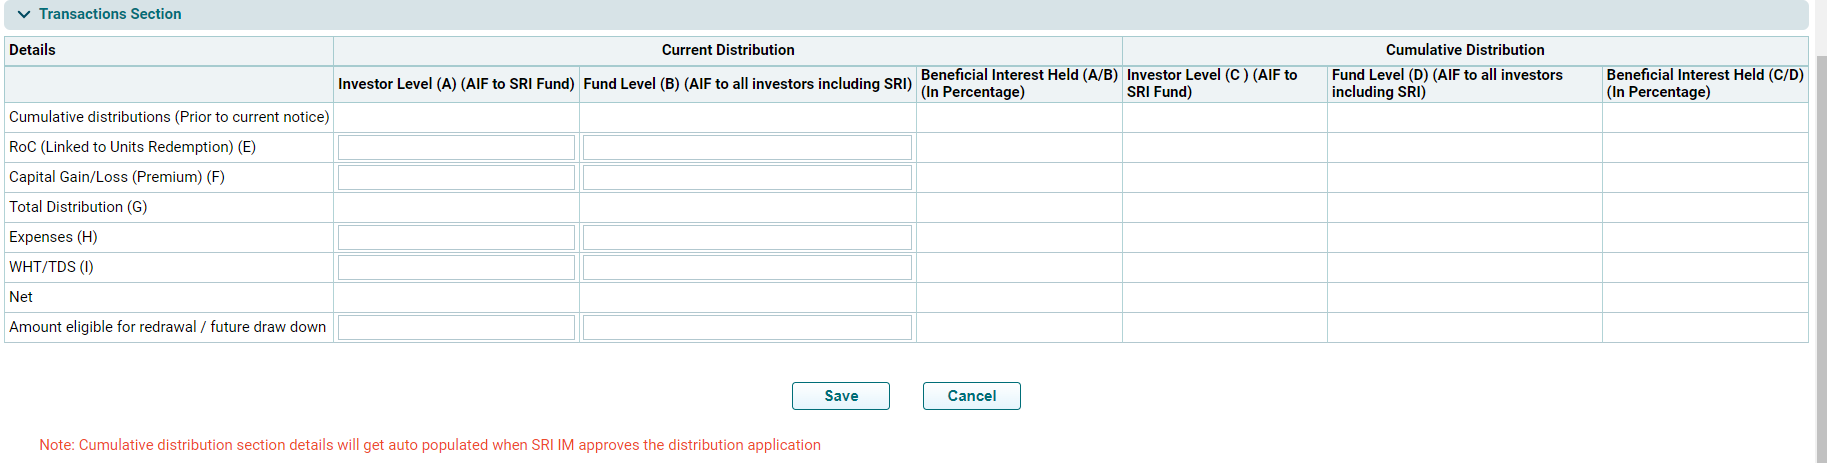Click RoC Fund Level (B) input field

click(x=747, y=148)
